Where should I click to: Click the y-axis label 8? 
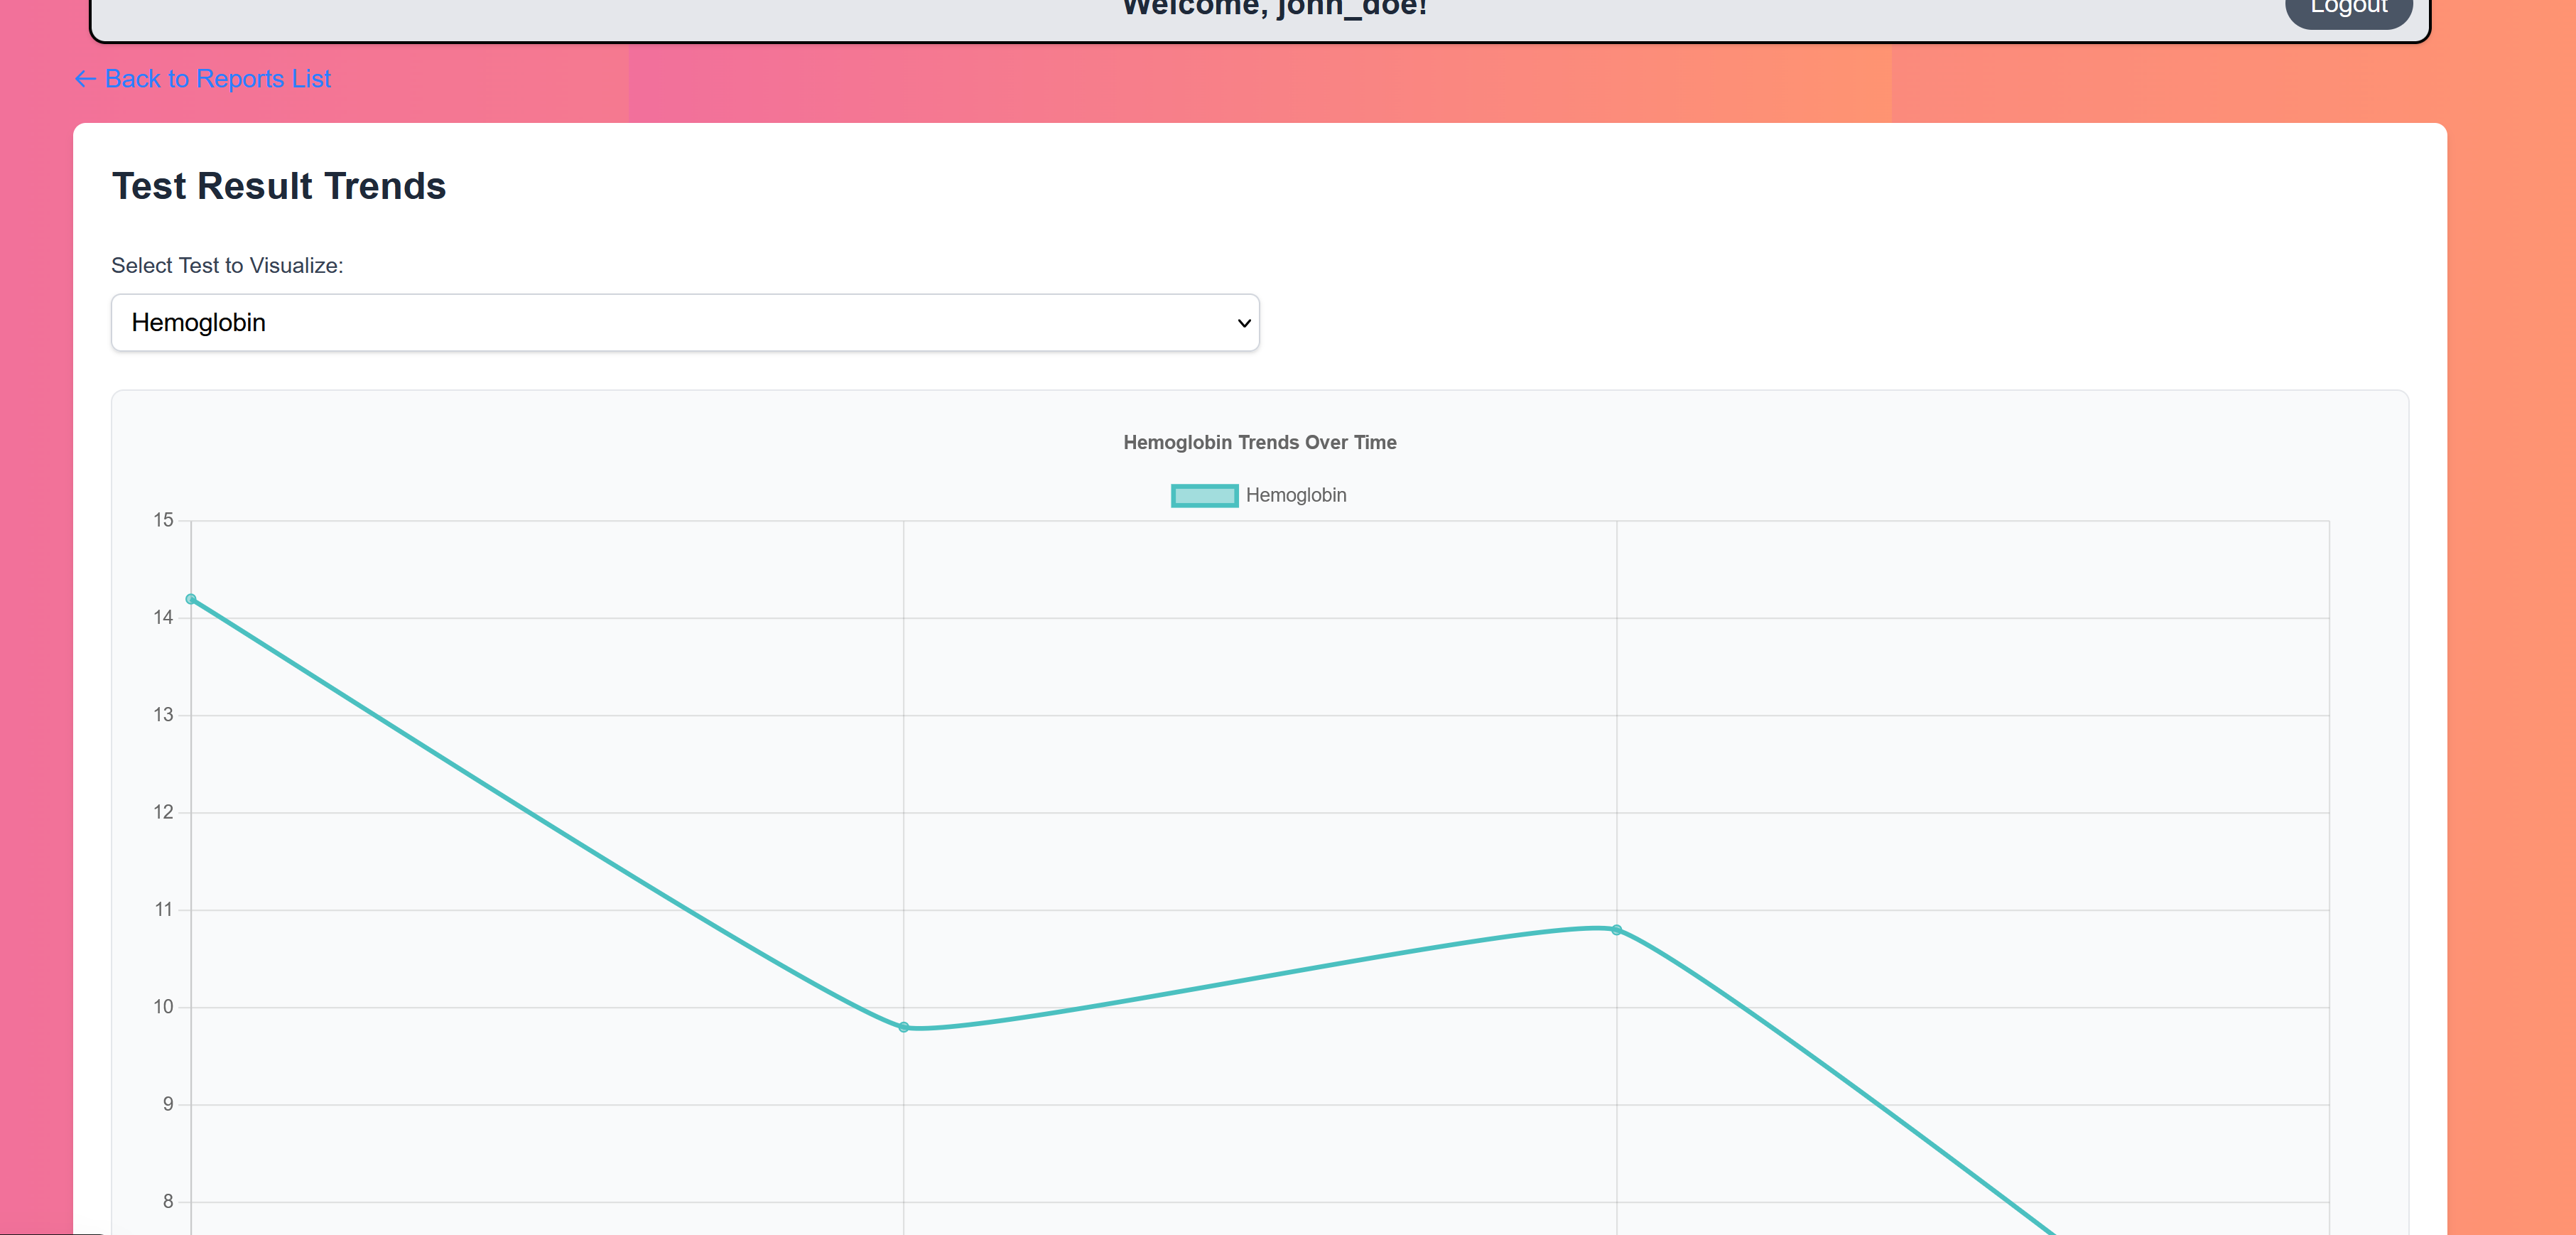tap(168, 1201)
